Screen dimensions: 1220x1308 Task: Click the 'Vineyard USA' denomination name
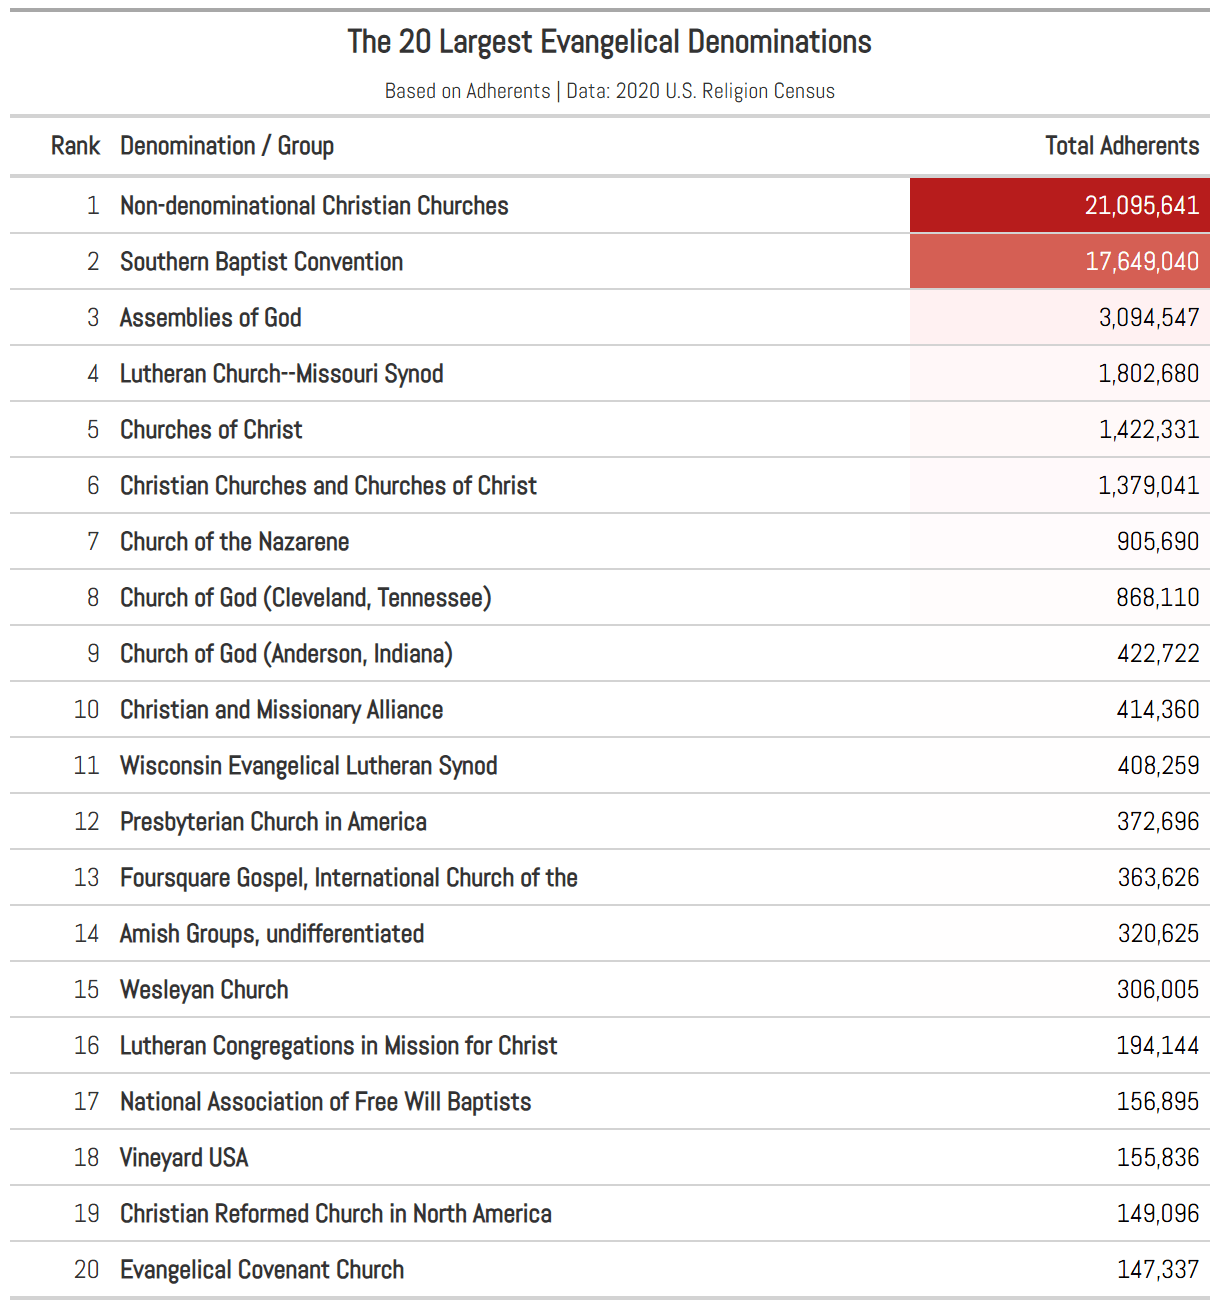click(x=183, y=1157)
